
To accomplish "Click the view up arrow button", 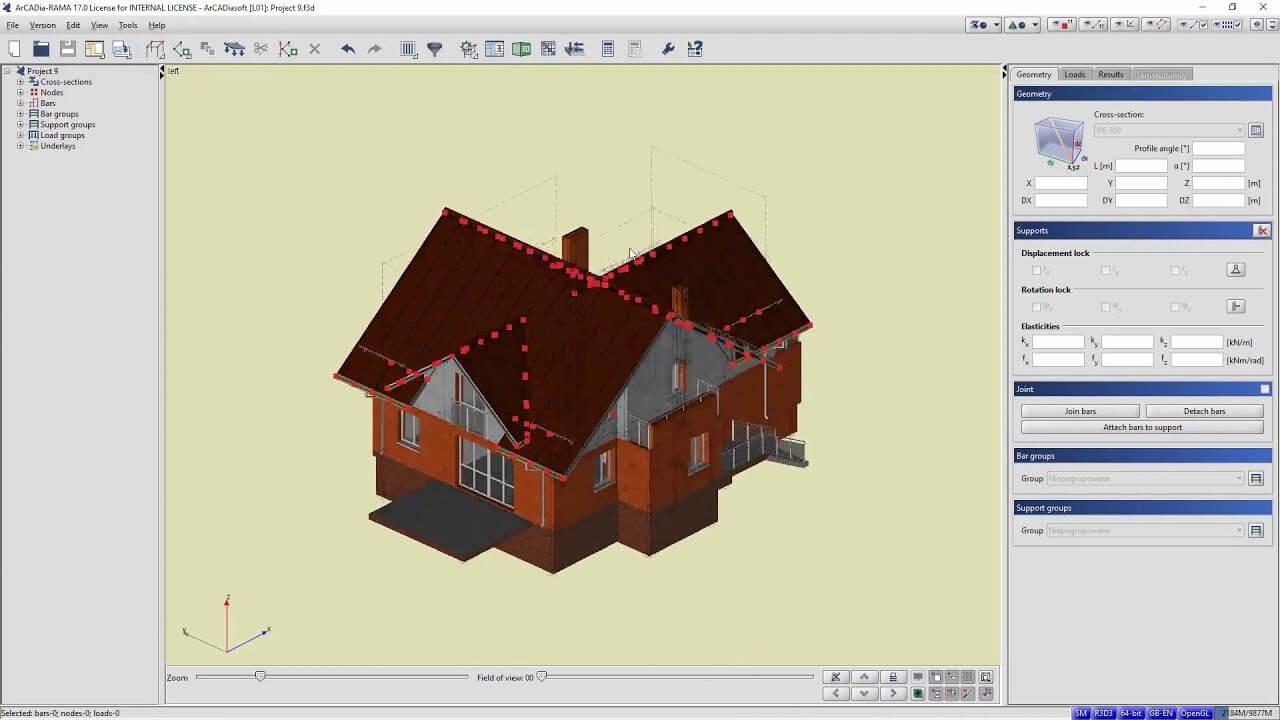I will [x=865, y=677].
